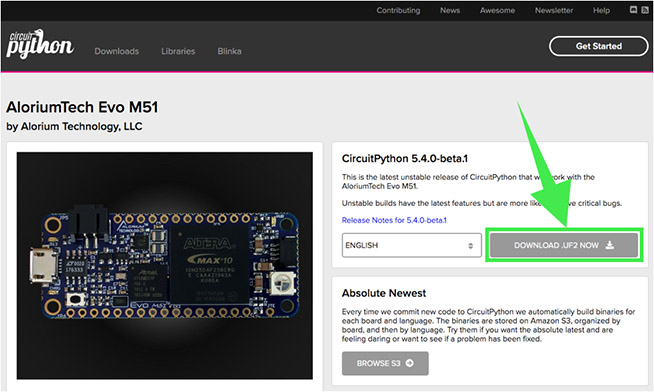
Task: Open the Contributing link
Action: pos(398,10)
